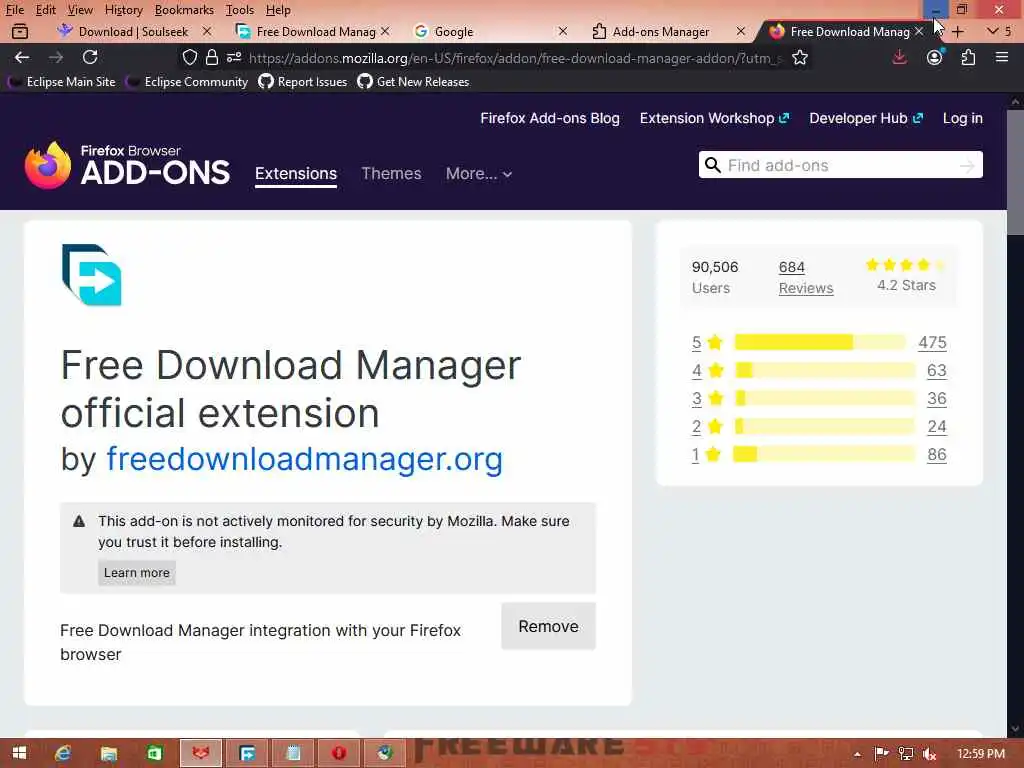This screenshot has width=1024, height=768.
Task: Open the list all tabs dropdown
Action: click(x=993, y=31)
